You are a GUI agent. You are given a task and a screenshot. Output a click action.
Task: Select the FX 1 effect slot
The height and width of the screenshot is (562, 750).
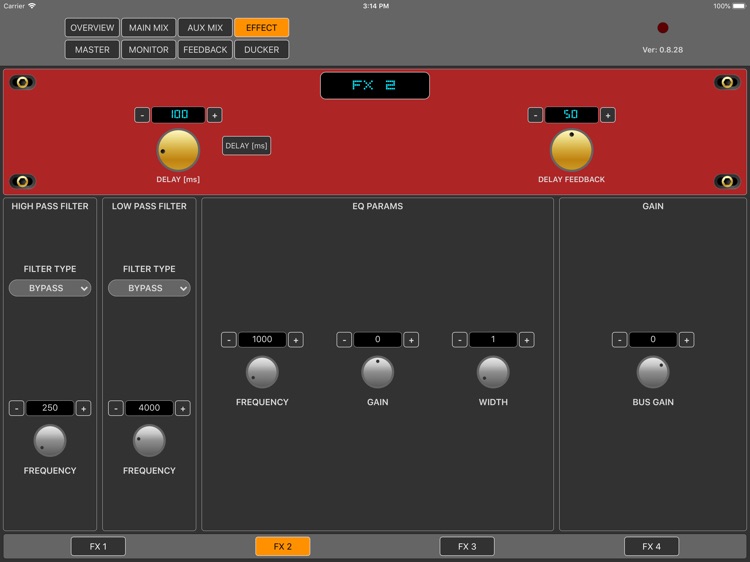pyautogui.click(x=98, y=546)
